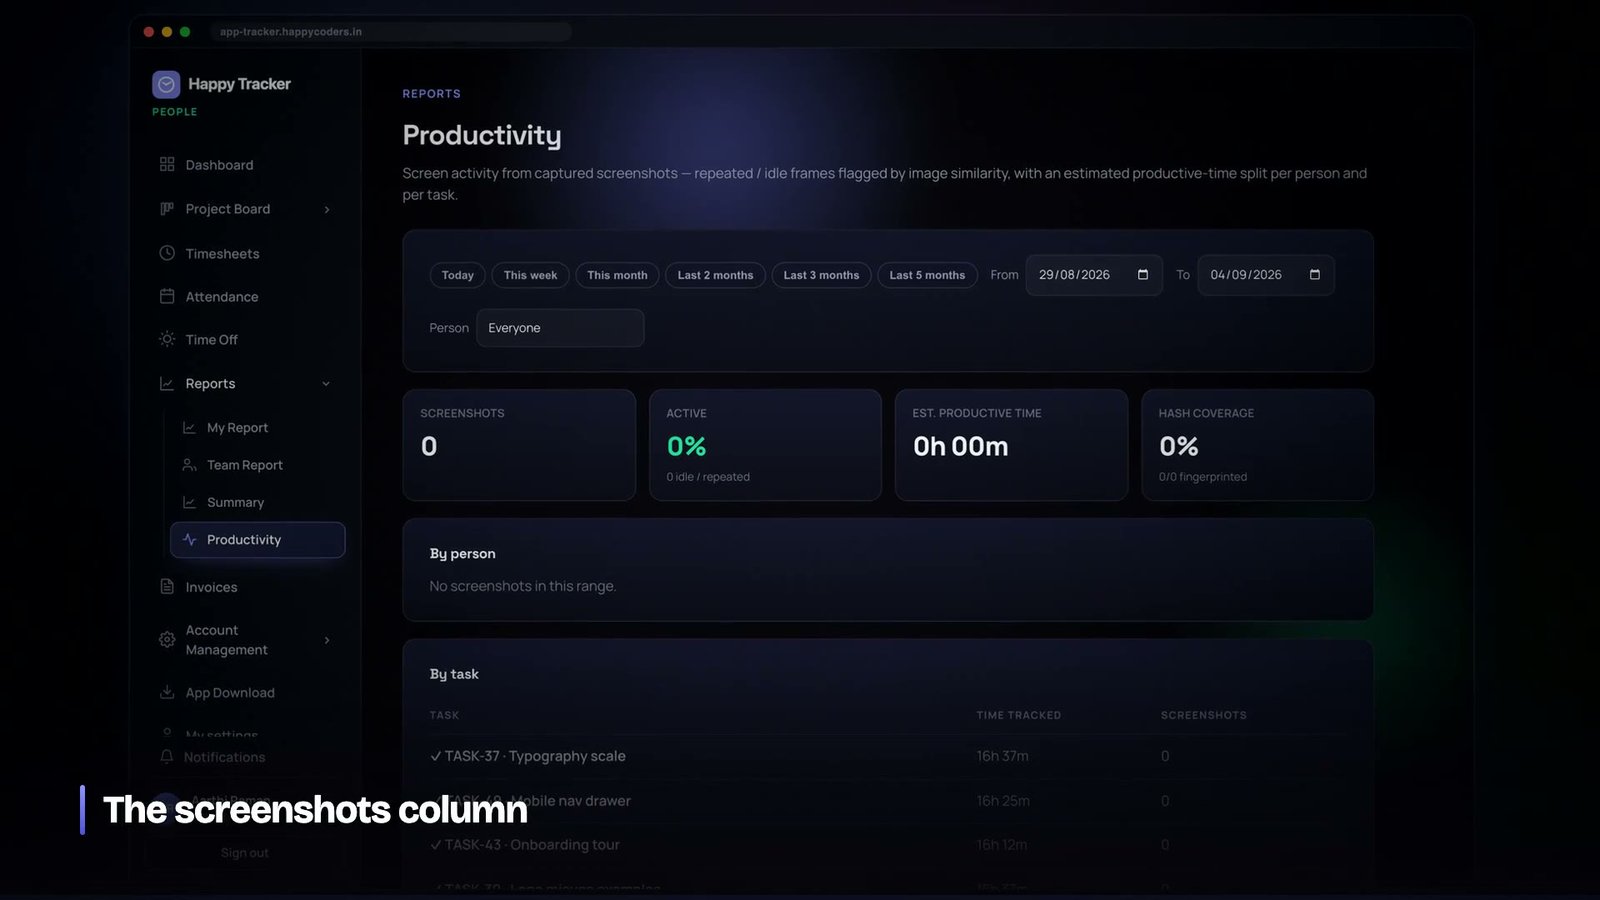Click TASK-37 Typography scale row
Viewport: 1600px width, 900px height.
click(888, 756)
